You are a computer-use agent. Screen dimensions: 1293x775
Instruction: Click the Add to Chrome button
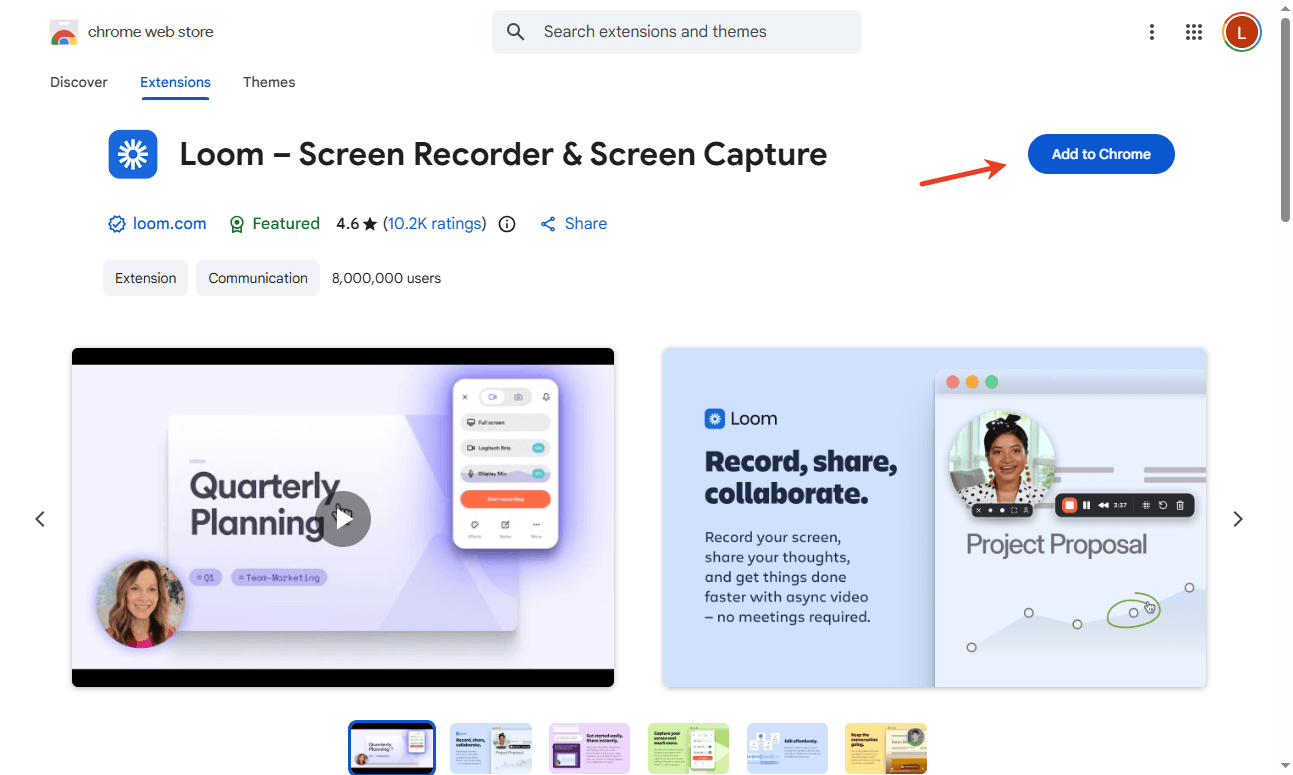coord(1101,154)
